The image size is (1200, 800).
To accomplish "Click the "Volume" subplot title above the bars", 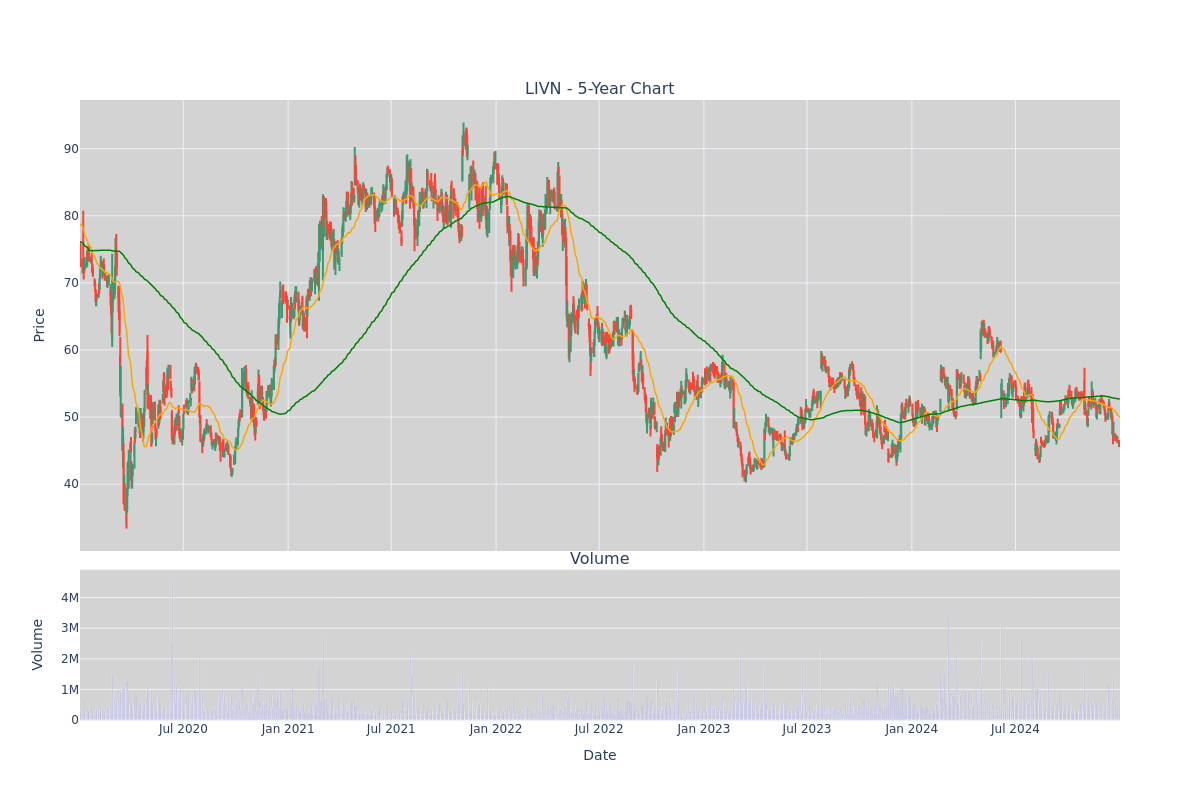I will pyautogui.click(x=599, y=559).
